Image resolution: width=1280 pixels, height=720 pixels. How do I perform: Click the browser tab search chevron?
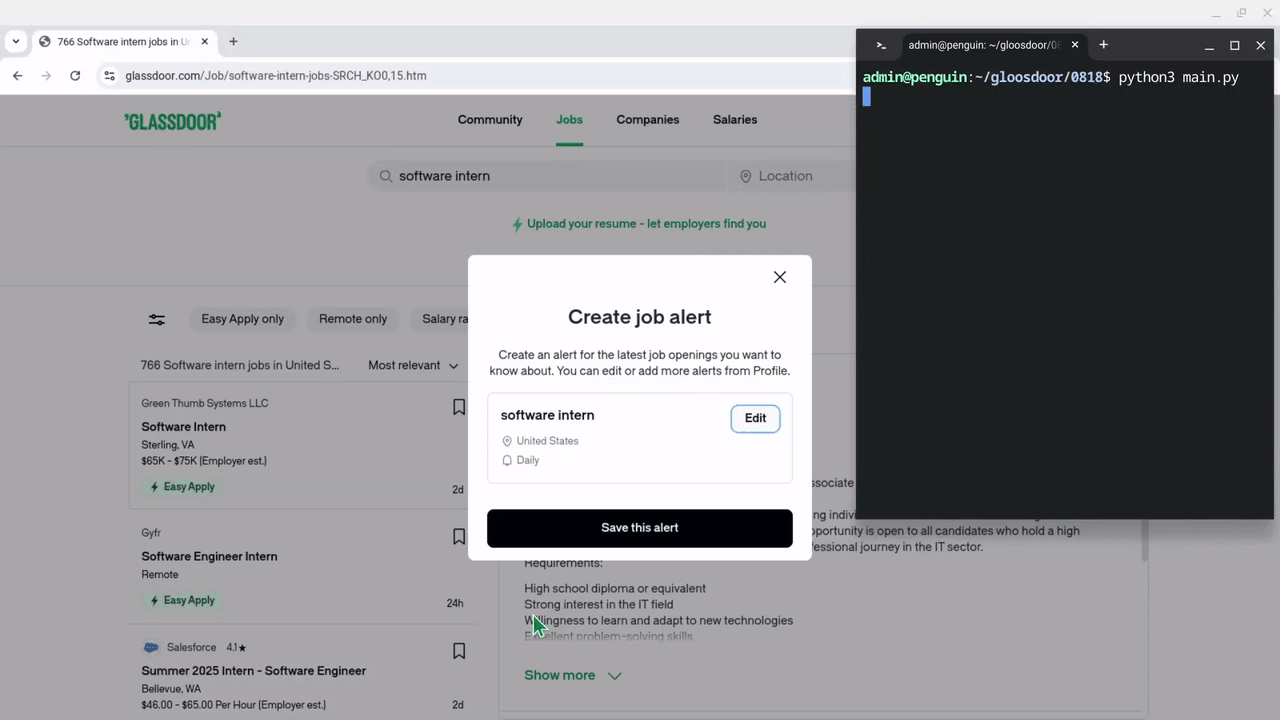point(16,42)
